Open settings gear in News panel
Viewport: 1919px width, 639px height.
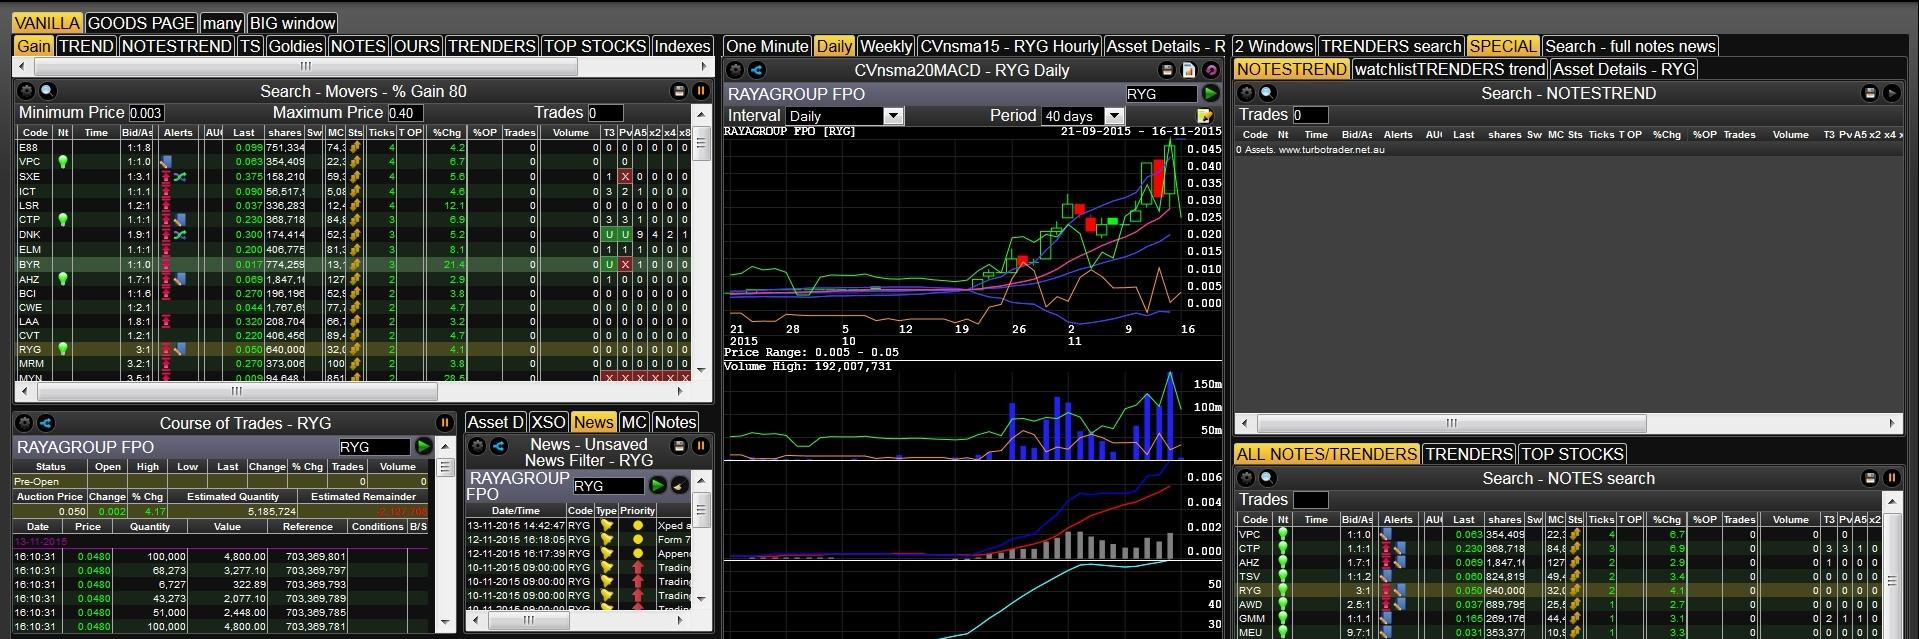[x=478, y=446]
